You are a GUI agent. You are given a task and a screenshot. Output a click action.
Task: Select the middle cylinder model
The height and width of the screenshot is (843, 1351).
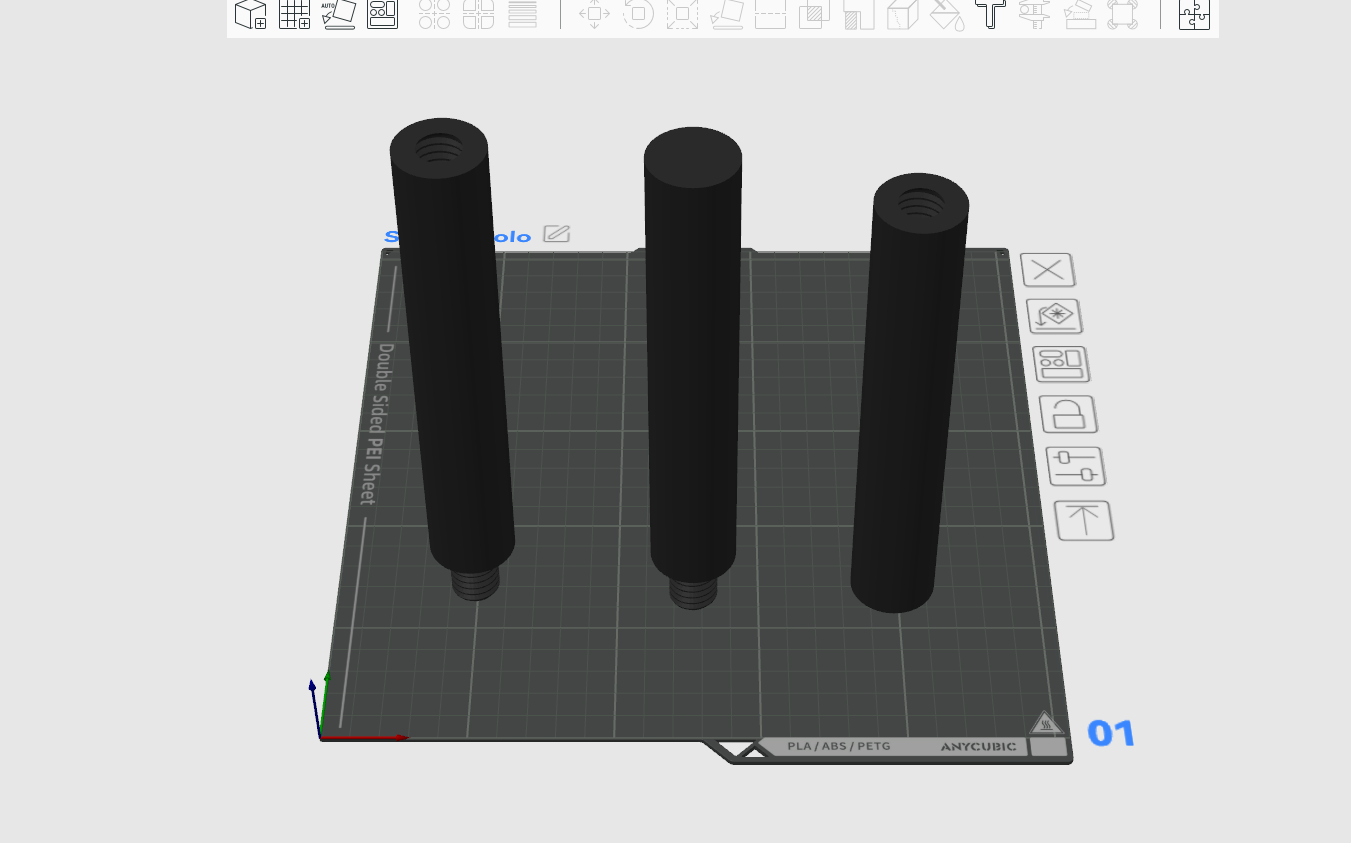(x=693, y=360)
